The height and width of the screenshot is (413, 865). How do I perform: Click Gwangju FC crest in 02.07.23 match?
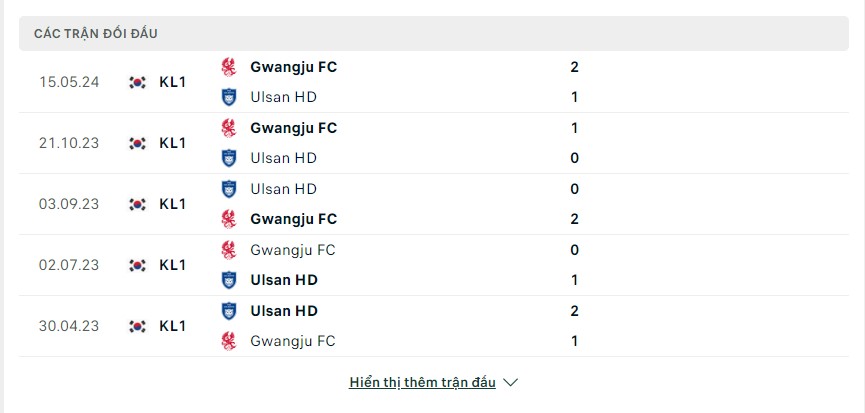pos(228,250)
